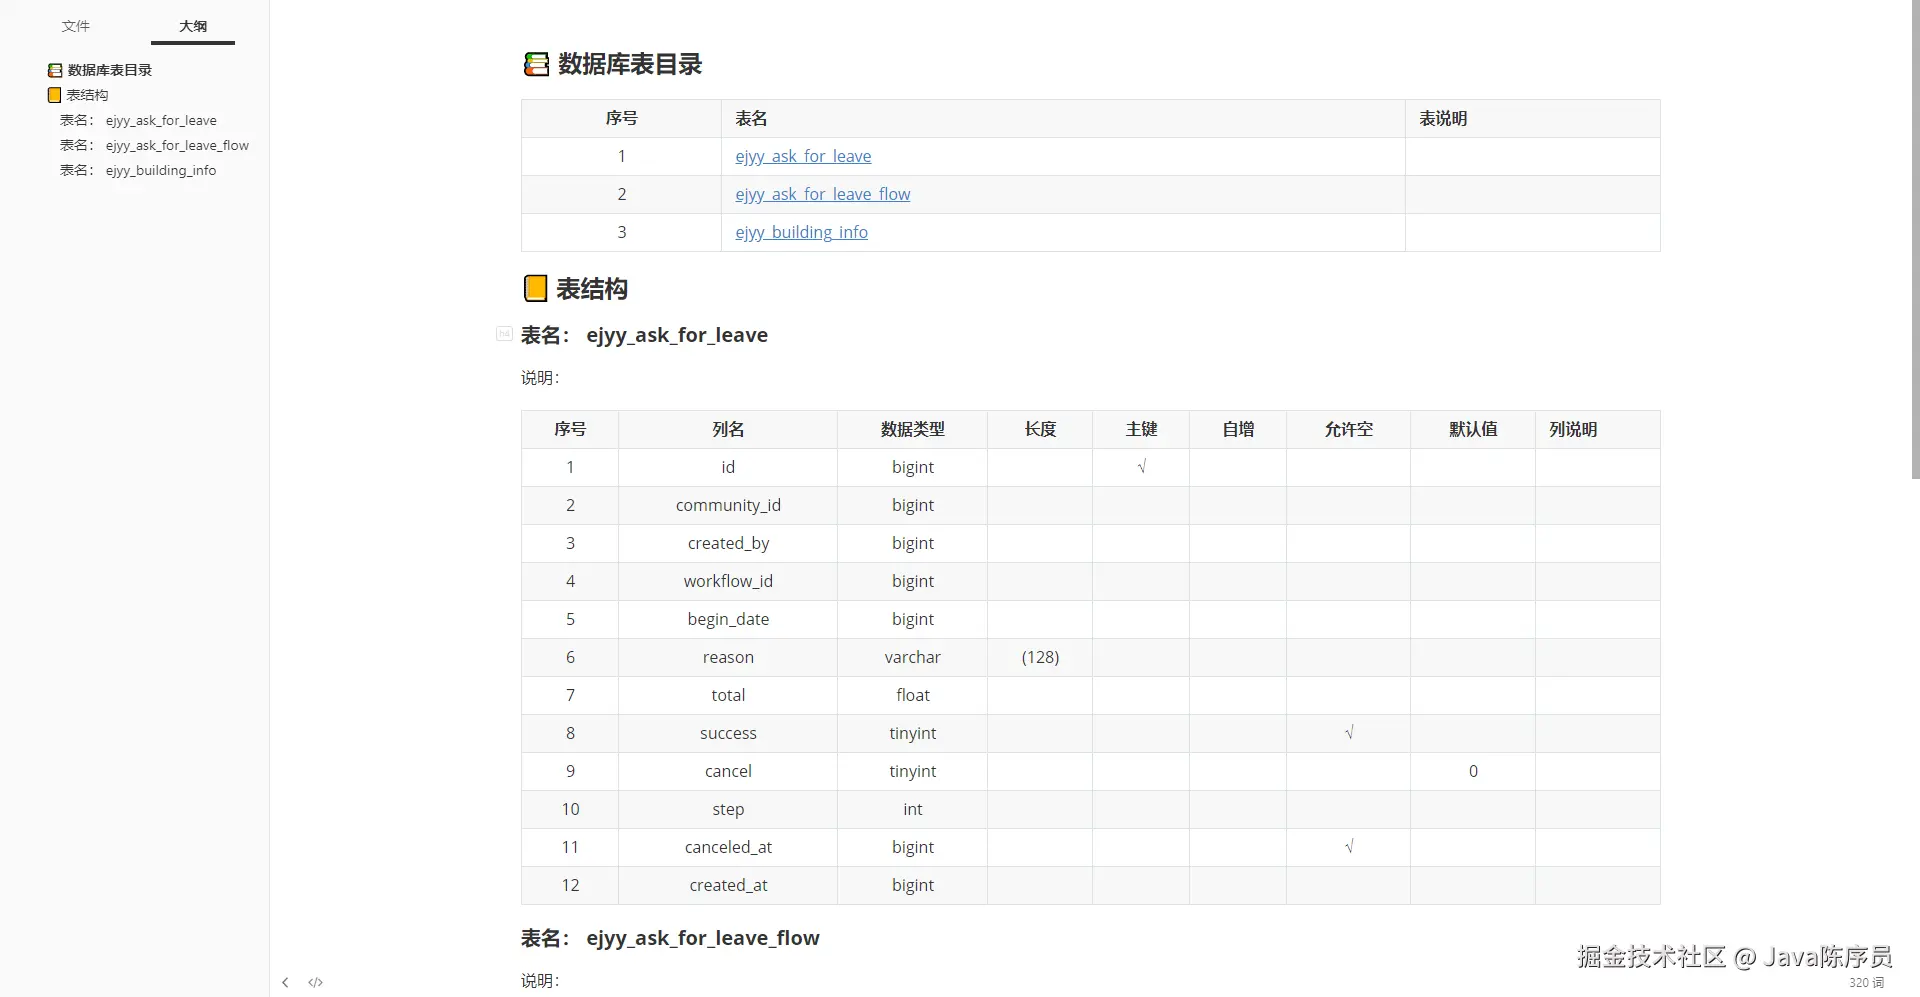Click the id cell in the 列名 column
This screenshot has height=997, width=1920.
pyautogui.click(x=728, y=468)
